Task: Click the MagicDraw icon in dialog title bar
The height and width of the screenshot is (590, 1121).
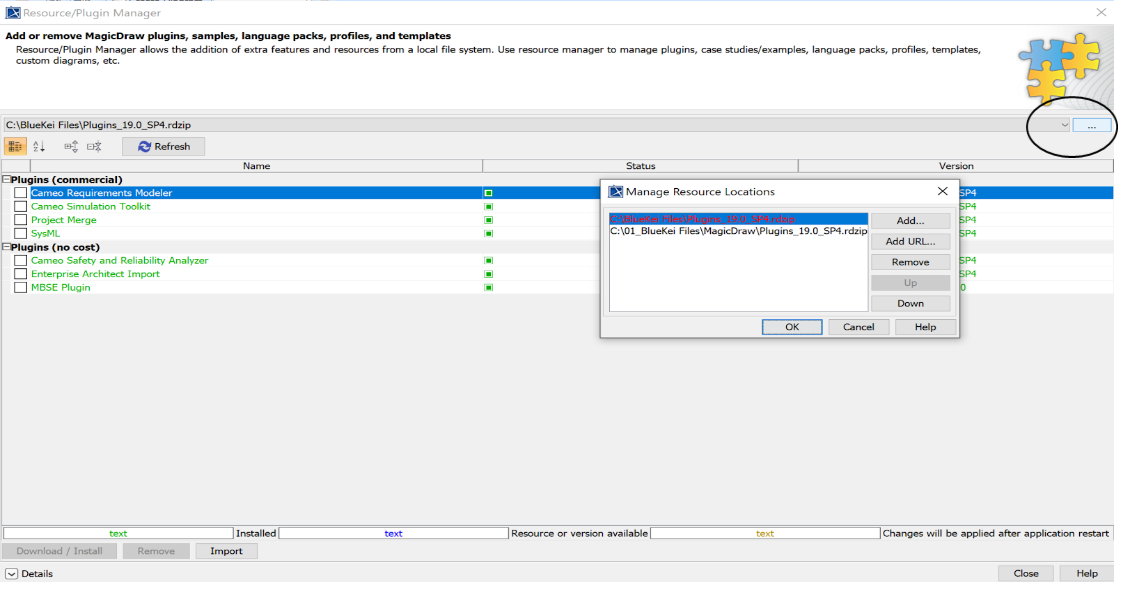Action: click(x=613, y=191)
